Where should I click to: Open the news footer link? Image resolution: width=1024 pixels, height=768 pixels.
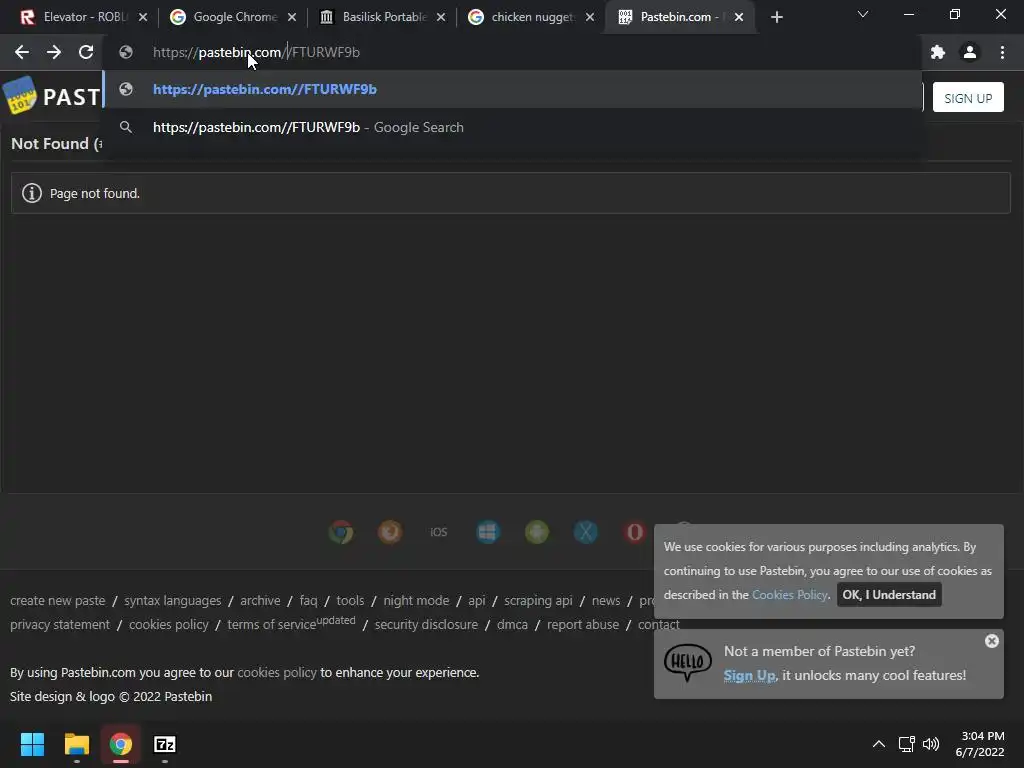click(x=606, y=601)
